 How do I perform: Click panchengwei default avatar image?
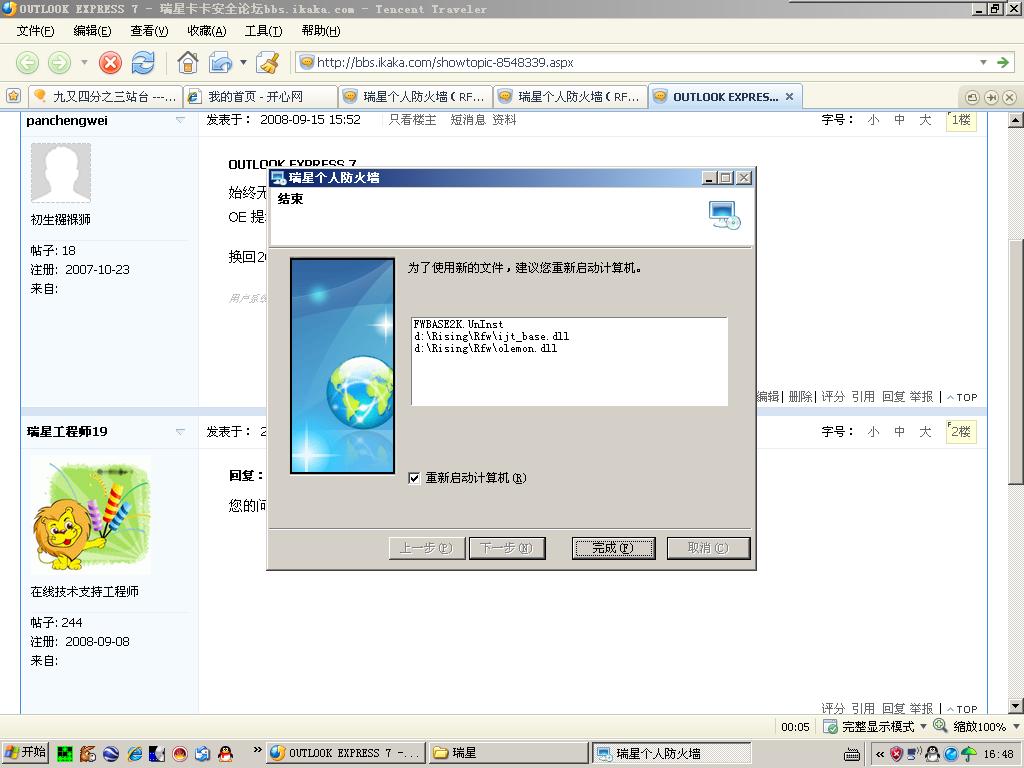tap(61, 172)
